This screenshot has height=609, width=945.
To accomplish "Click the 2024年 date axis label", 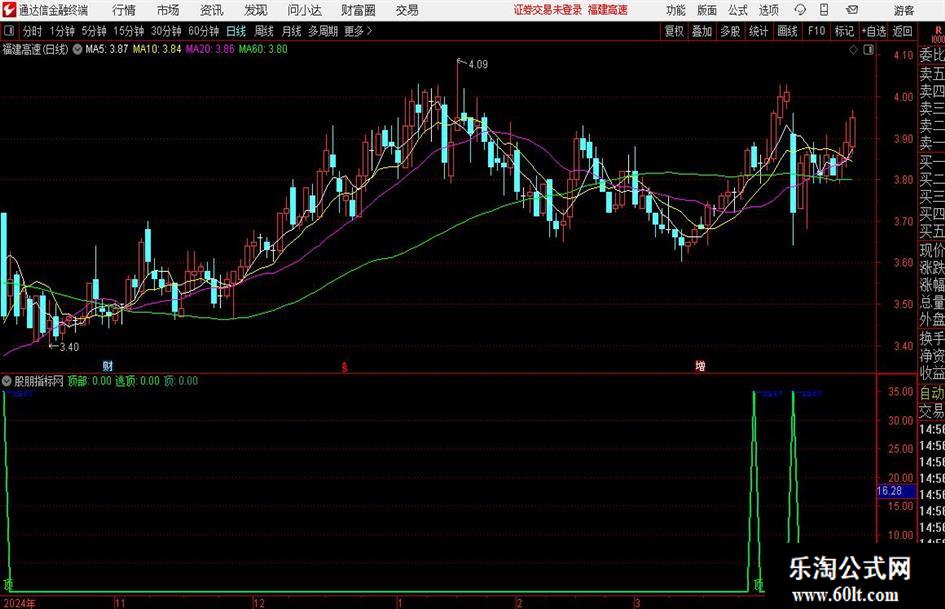I will (x=19, y=603).
